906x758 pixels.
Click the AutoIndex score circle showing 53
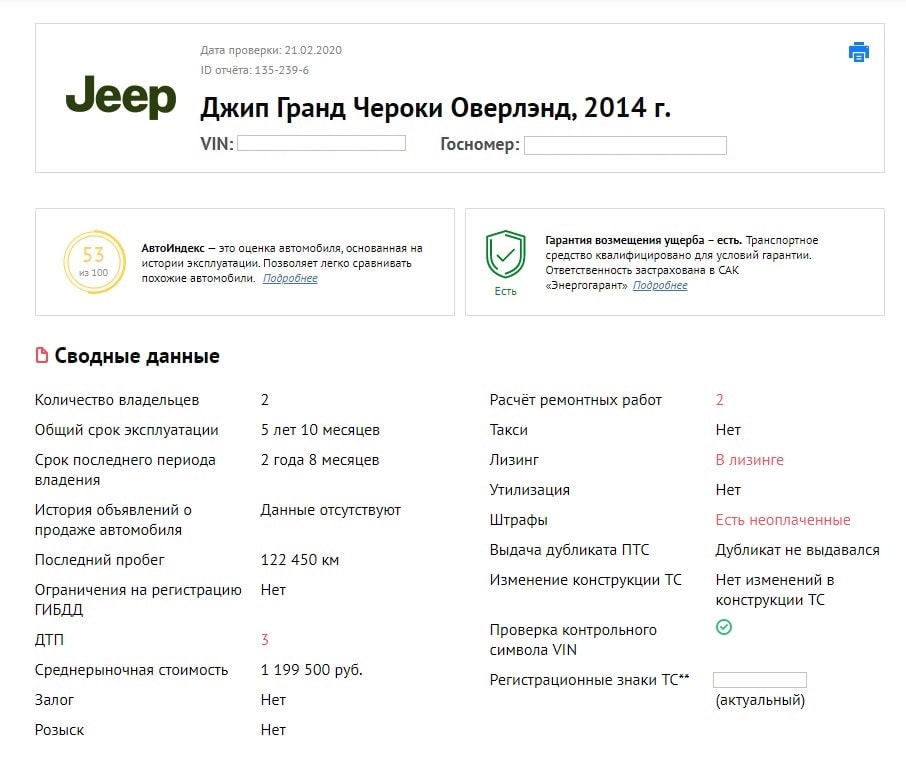coord(94,262)
